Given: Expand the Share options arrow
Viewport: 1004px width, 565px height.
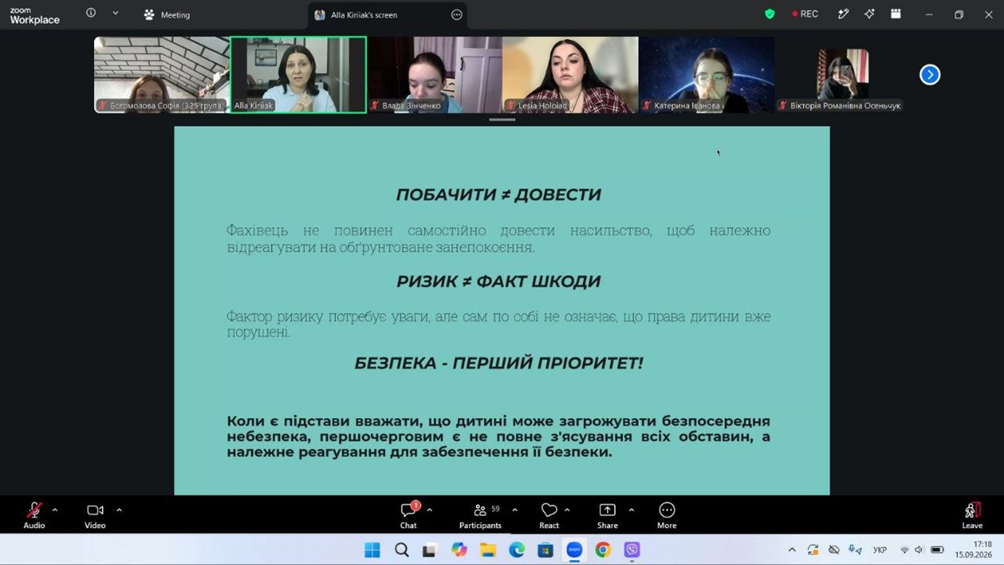Looking at the screenshot, I should [x=631, y=511].
